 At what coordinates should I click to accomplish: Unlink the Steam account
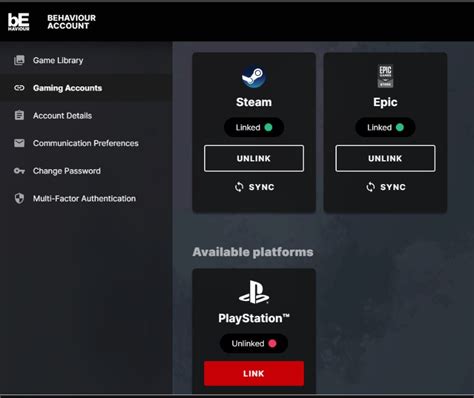click(254, 158)
